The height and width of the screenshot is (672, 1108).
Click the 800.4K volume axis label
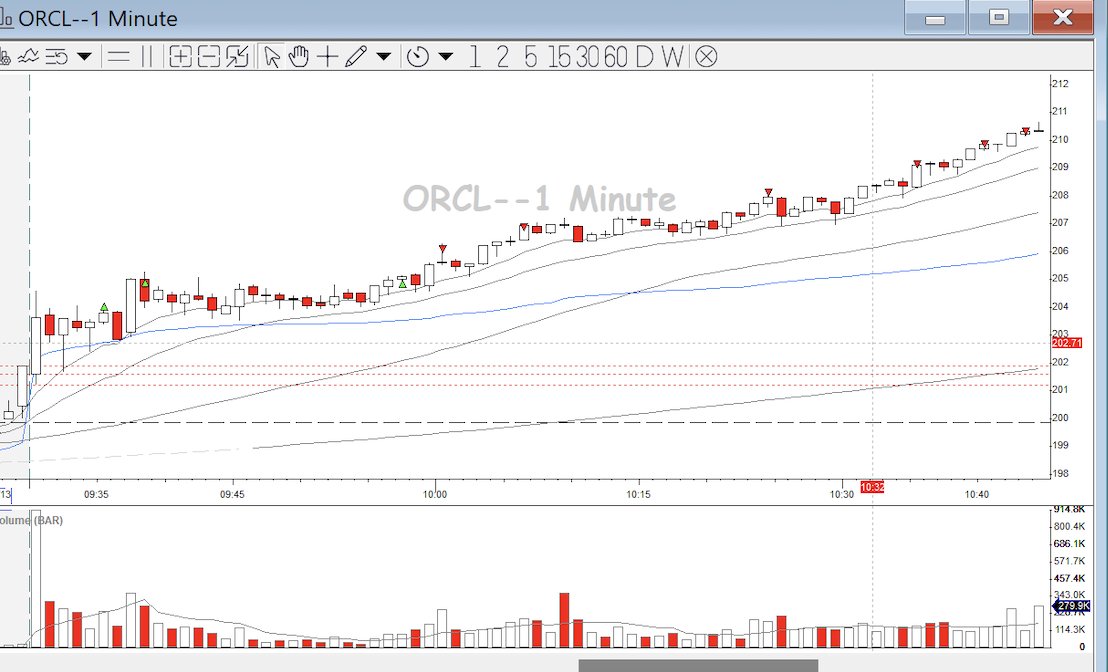[1069, 526]
